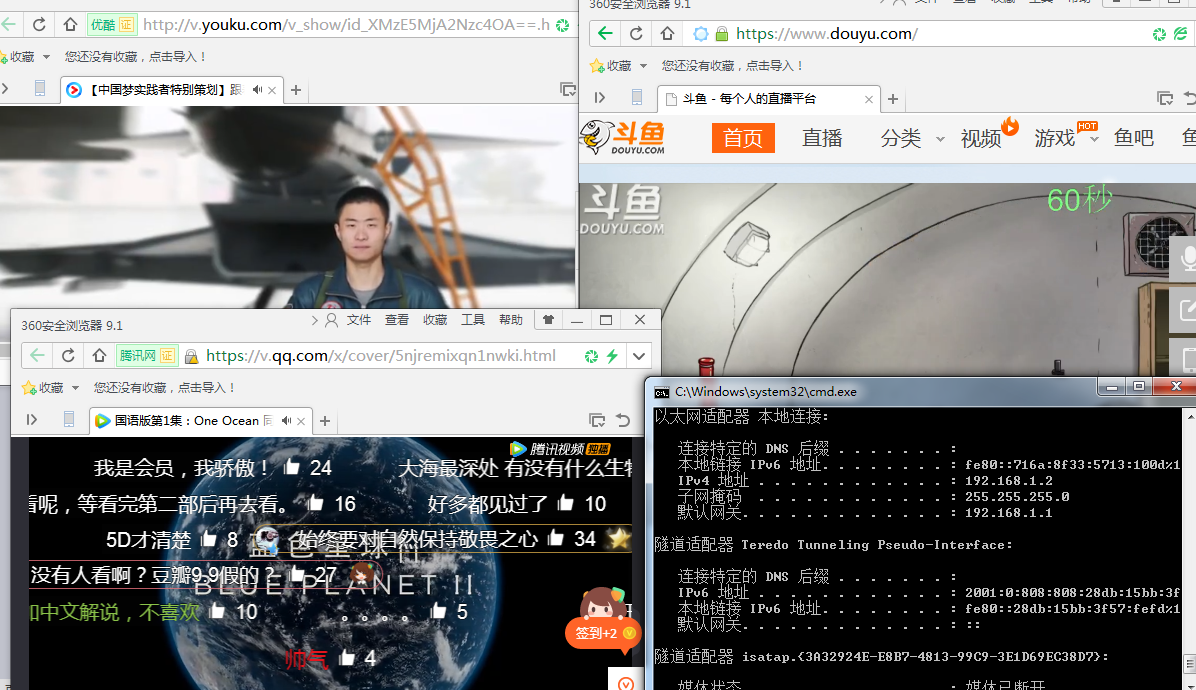The width and height of the screenshot is (1196, 690).
Task: Click the green spinner icon in Douyu address bar
Action: click(x=1159, y=34)
